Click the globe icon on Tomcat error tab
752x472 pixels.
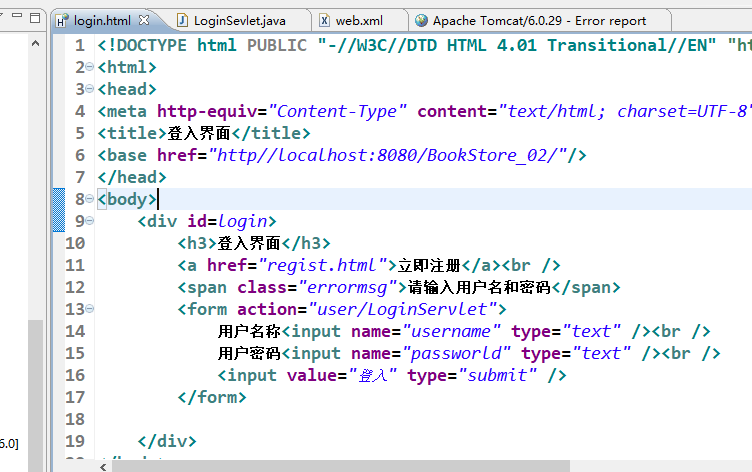pos(421,20)
